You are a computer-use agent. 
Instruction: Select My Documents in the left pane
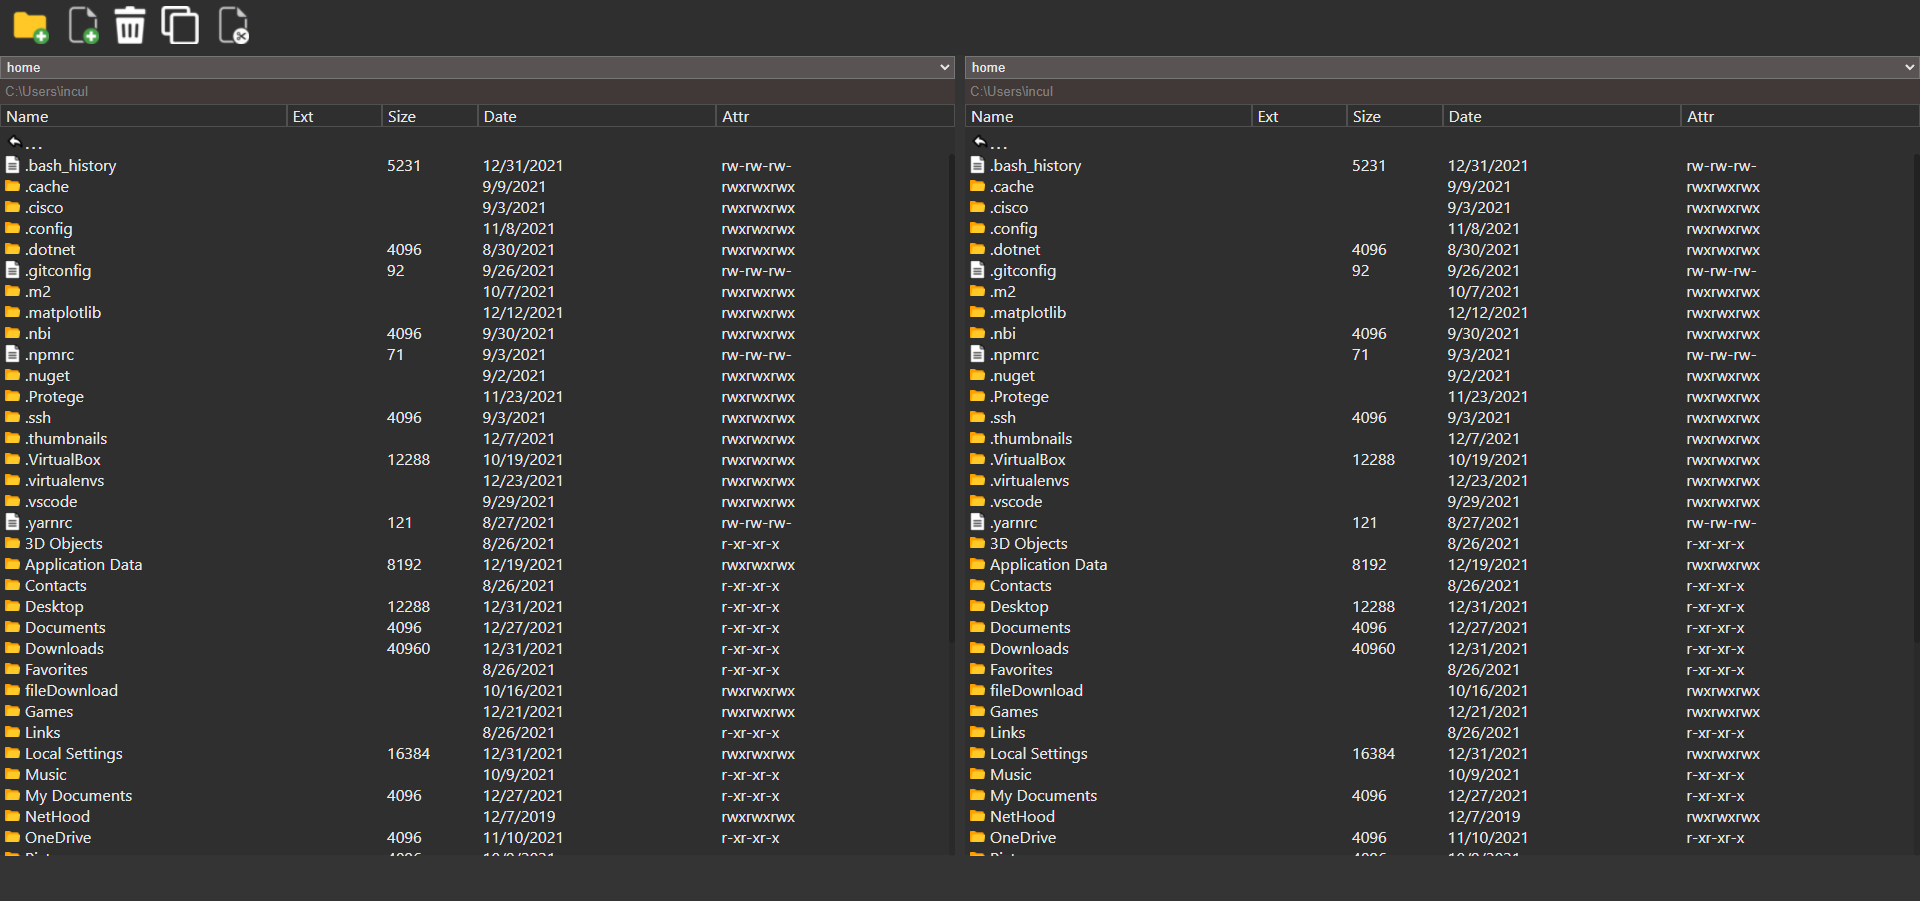[78, 795]
